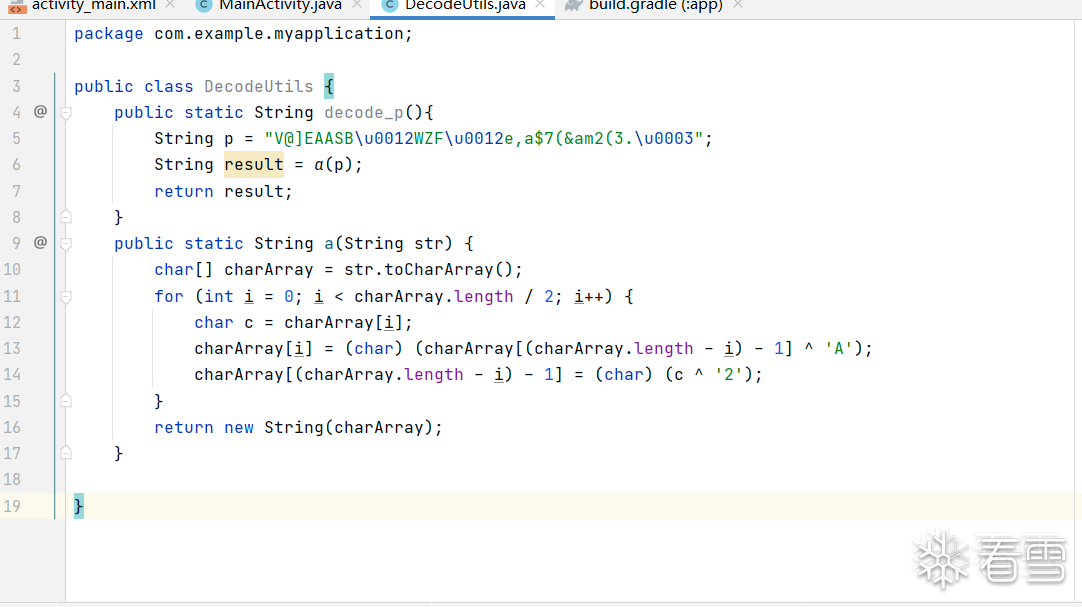The image size is (1082, 607).
Task: Close the activity_main.xml tab
Action: pyautogui.click(x=170, y=5)
